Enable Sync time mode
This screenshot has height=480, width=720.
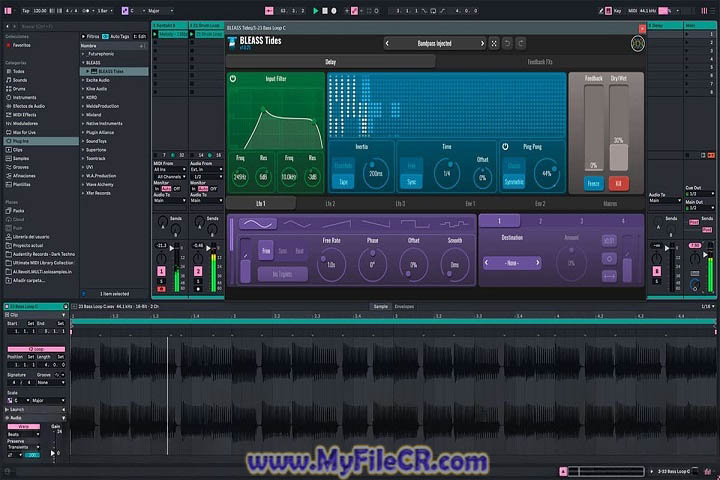pyautogui.click(x=411, y=182)
